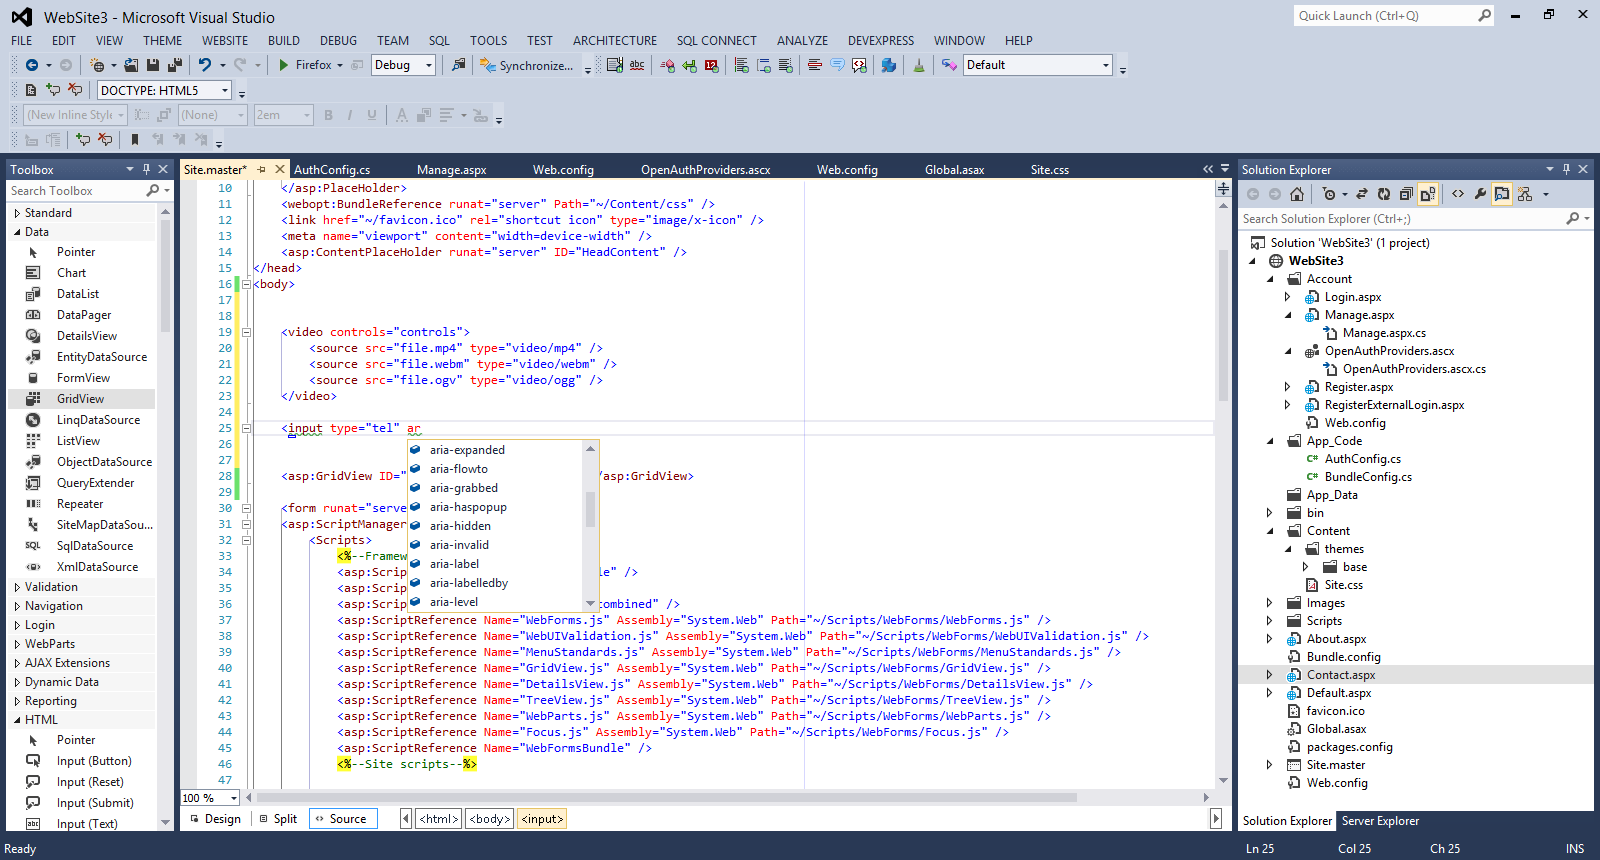Toggle pin on the Site.master tab
Image resolution: width=1600 pixels, height=860 pixels.
(262, 169)
